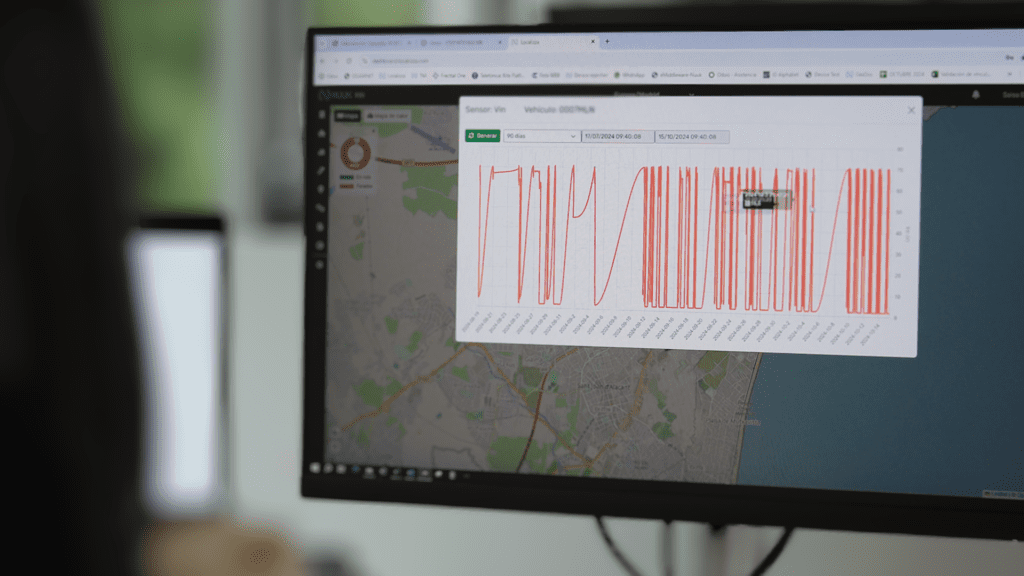
Task: Click the notification bell icon
Action: click(x=976, y=95)
